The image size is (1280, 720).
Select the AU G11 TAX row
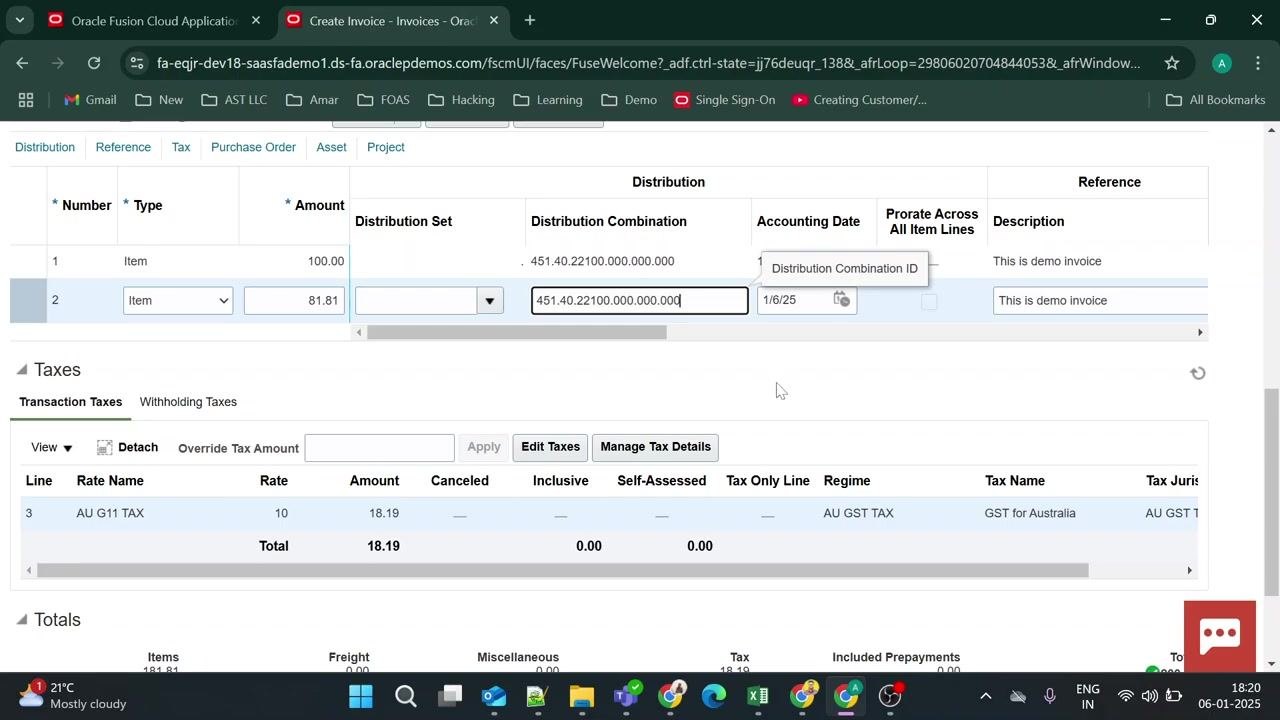pos(608,513)
